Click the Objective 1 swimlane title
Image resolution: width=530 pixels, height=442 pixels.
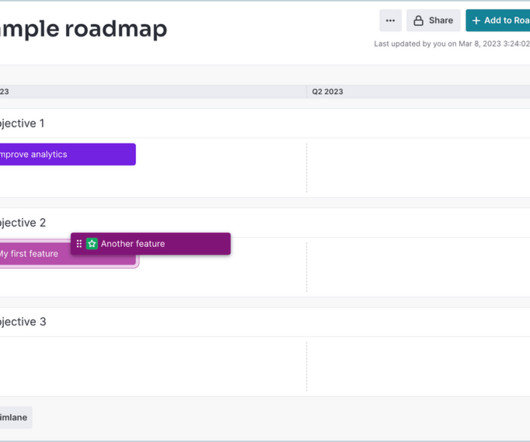pos(22,123)
